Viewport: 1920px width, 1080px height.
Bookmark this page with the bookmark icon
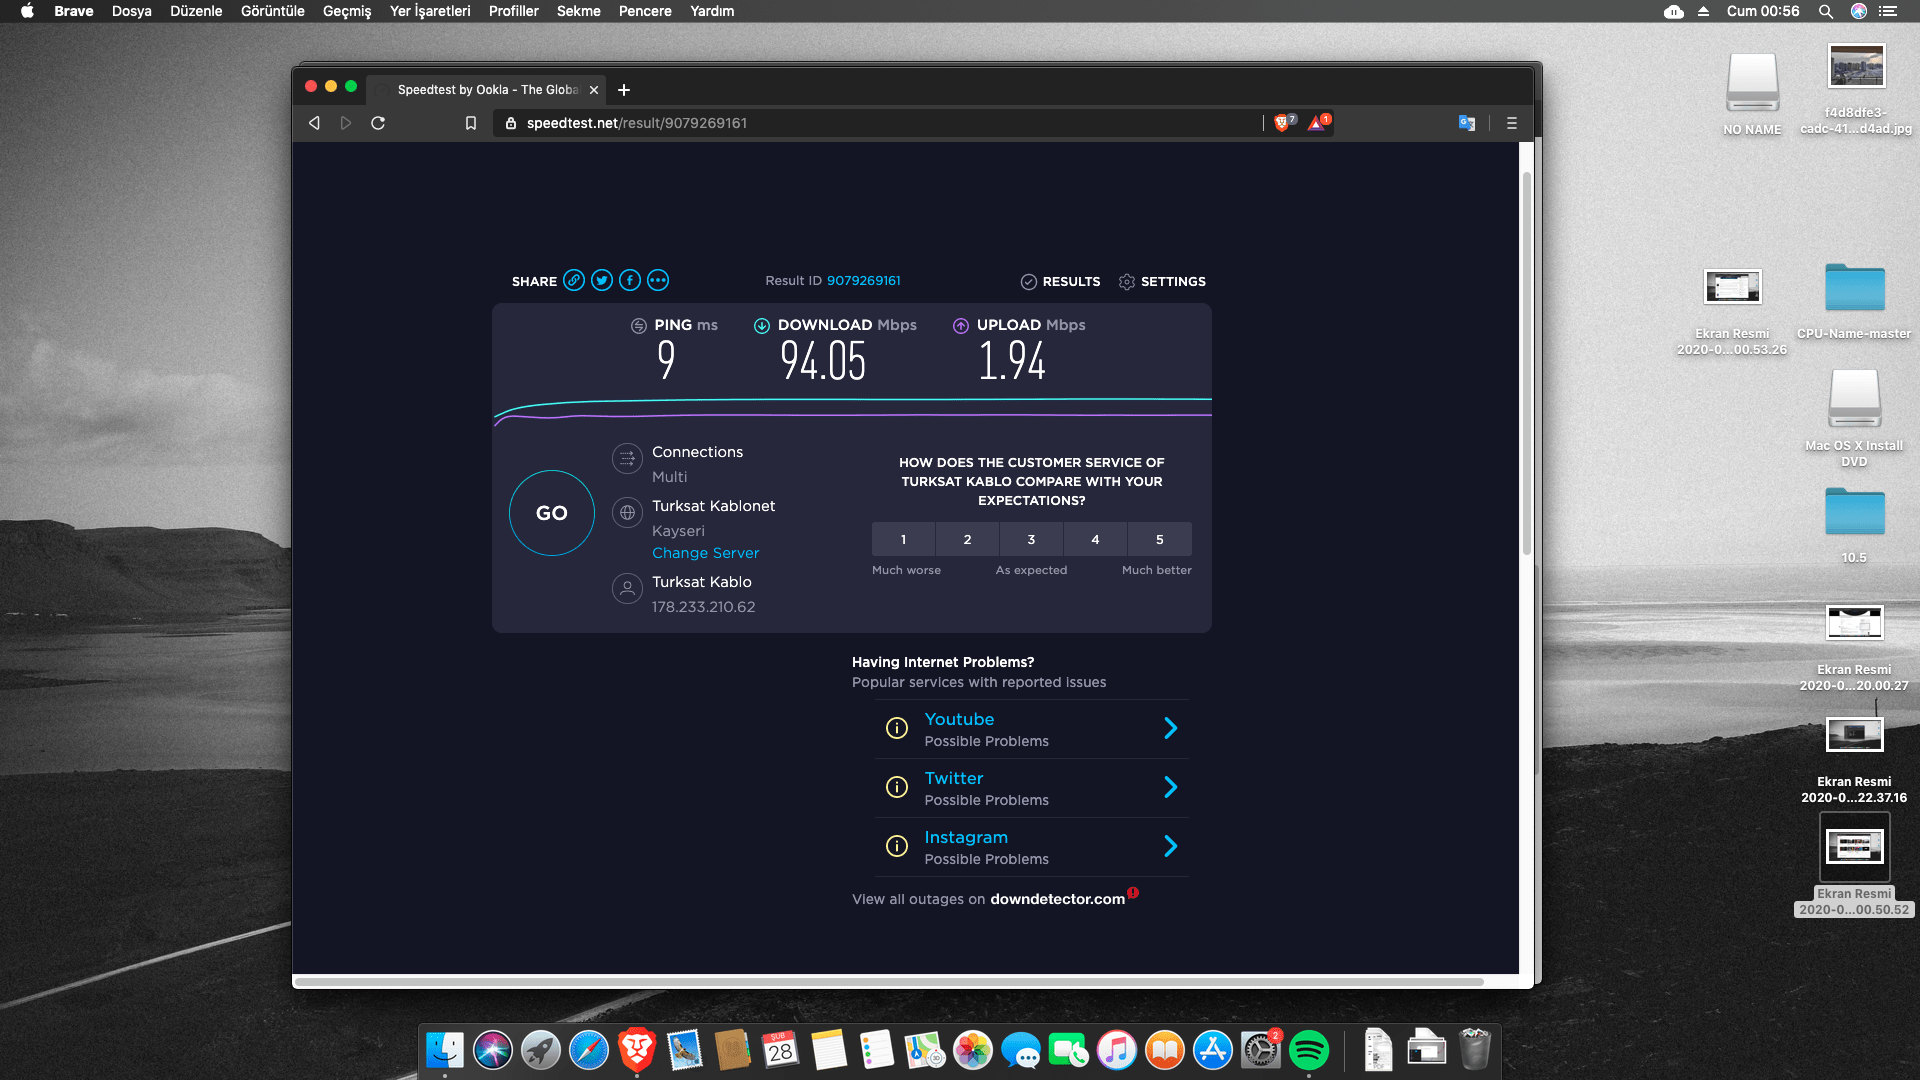point(470,123)
